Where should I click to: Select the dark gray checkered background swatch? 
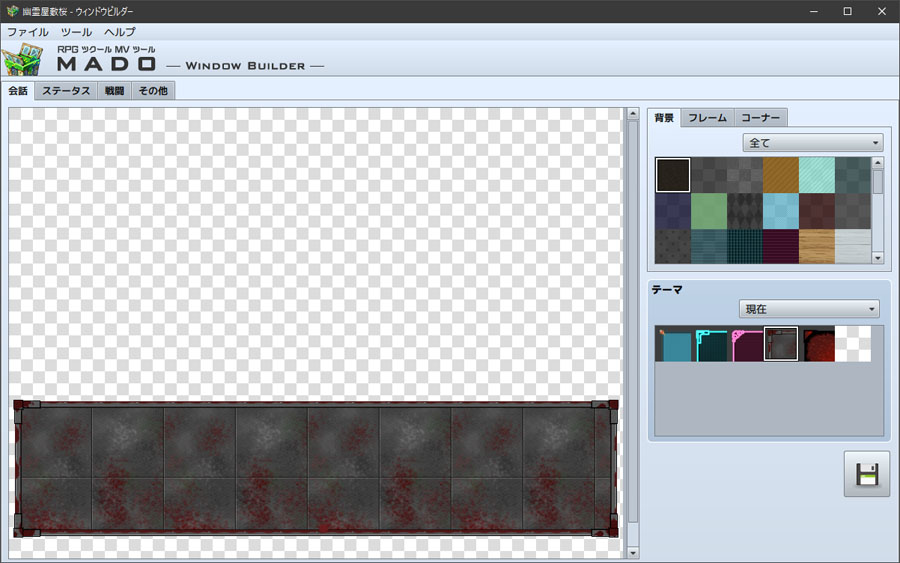click(x=709, y=175)
